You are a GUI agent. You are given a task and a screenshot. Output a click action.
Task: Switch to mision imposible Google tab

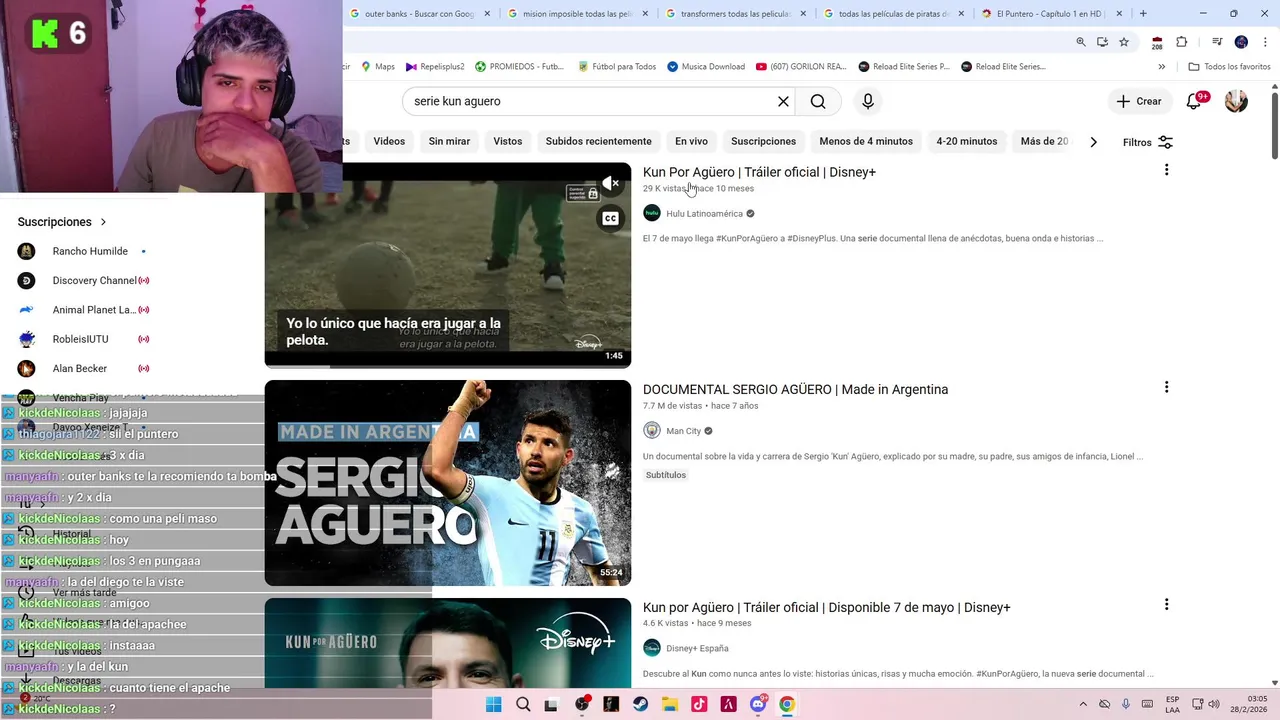pyautogui.click(x=577, y=14)
